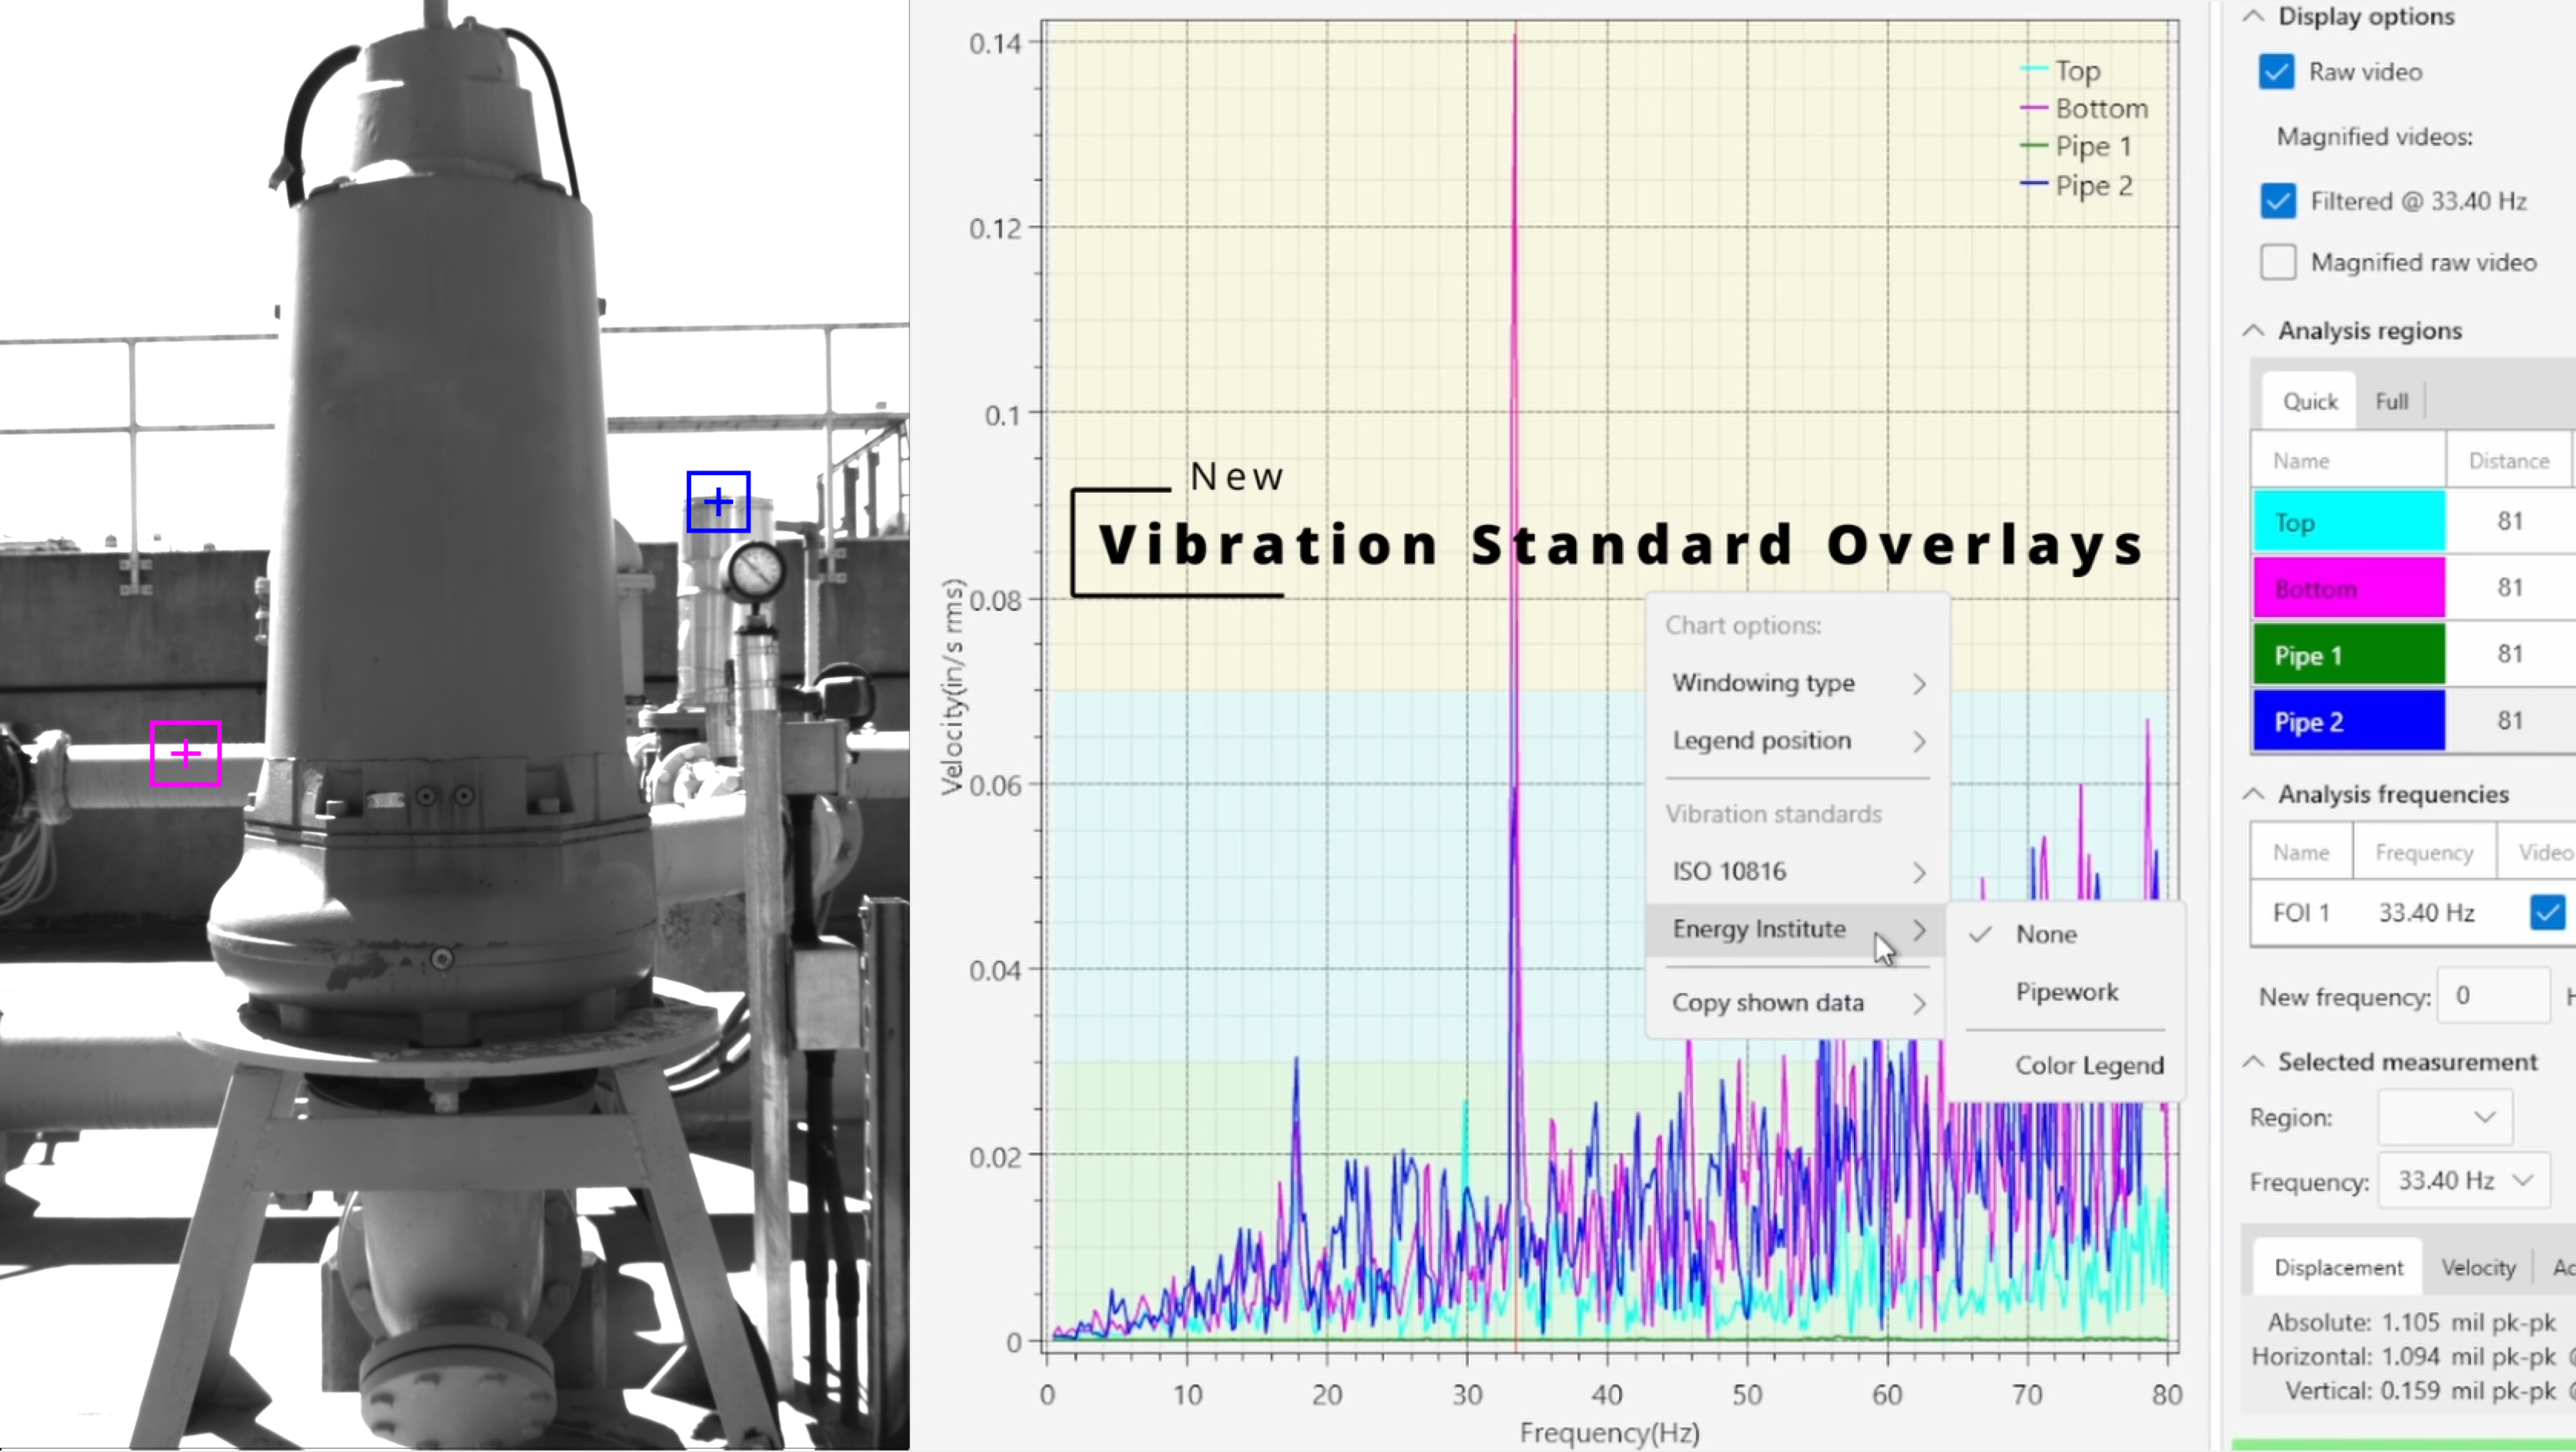Click the magenta Bottom region marker
The height and width of the screenshot is (1452, 2576).
(185, 753)
